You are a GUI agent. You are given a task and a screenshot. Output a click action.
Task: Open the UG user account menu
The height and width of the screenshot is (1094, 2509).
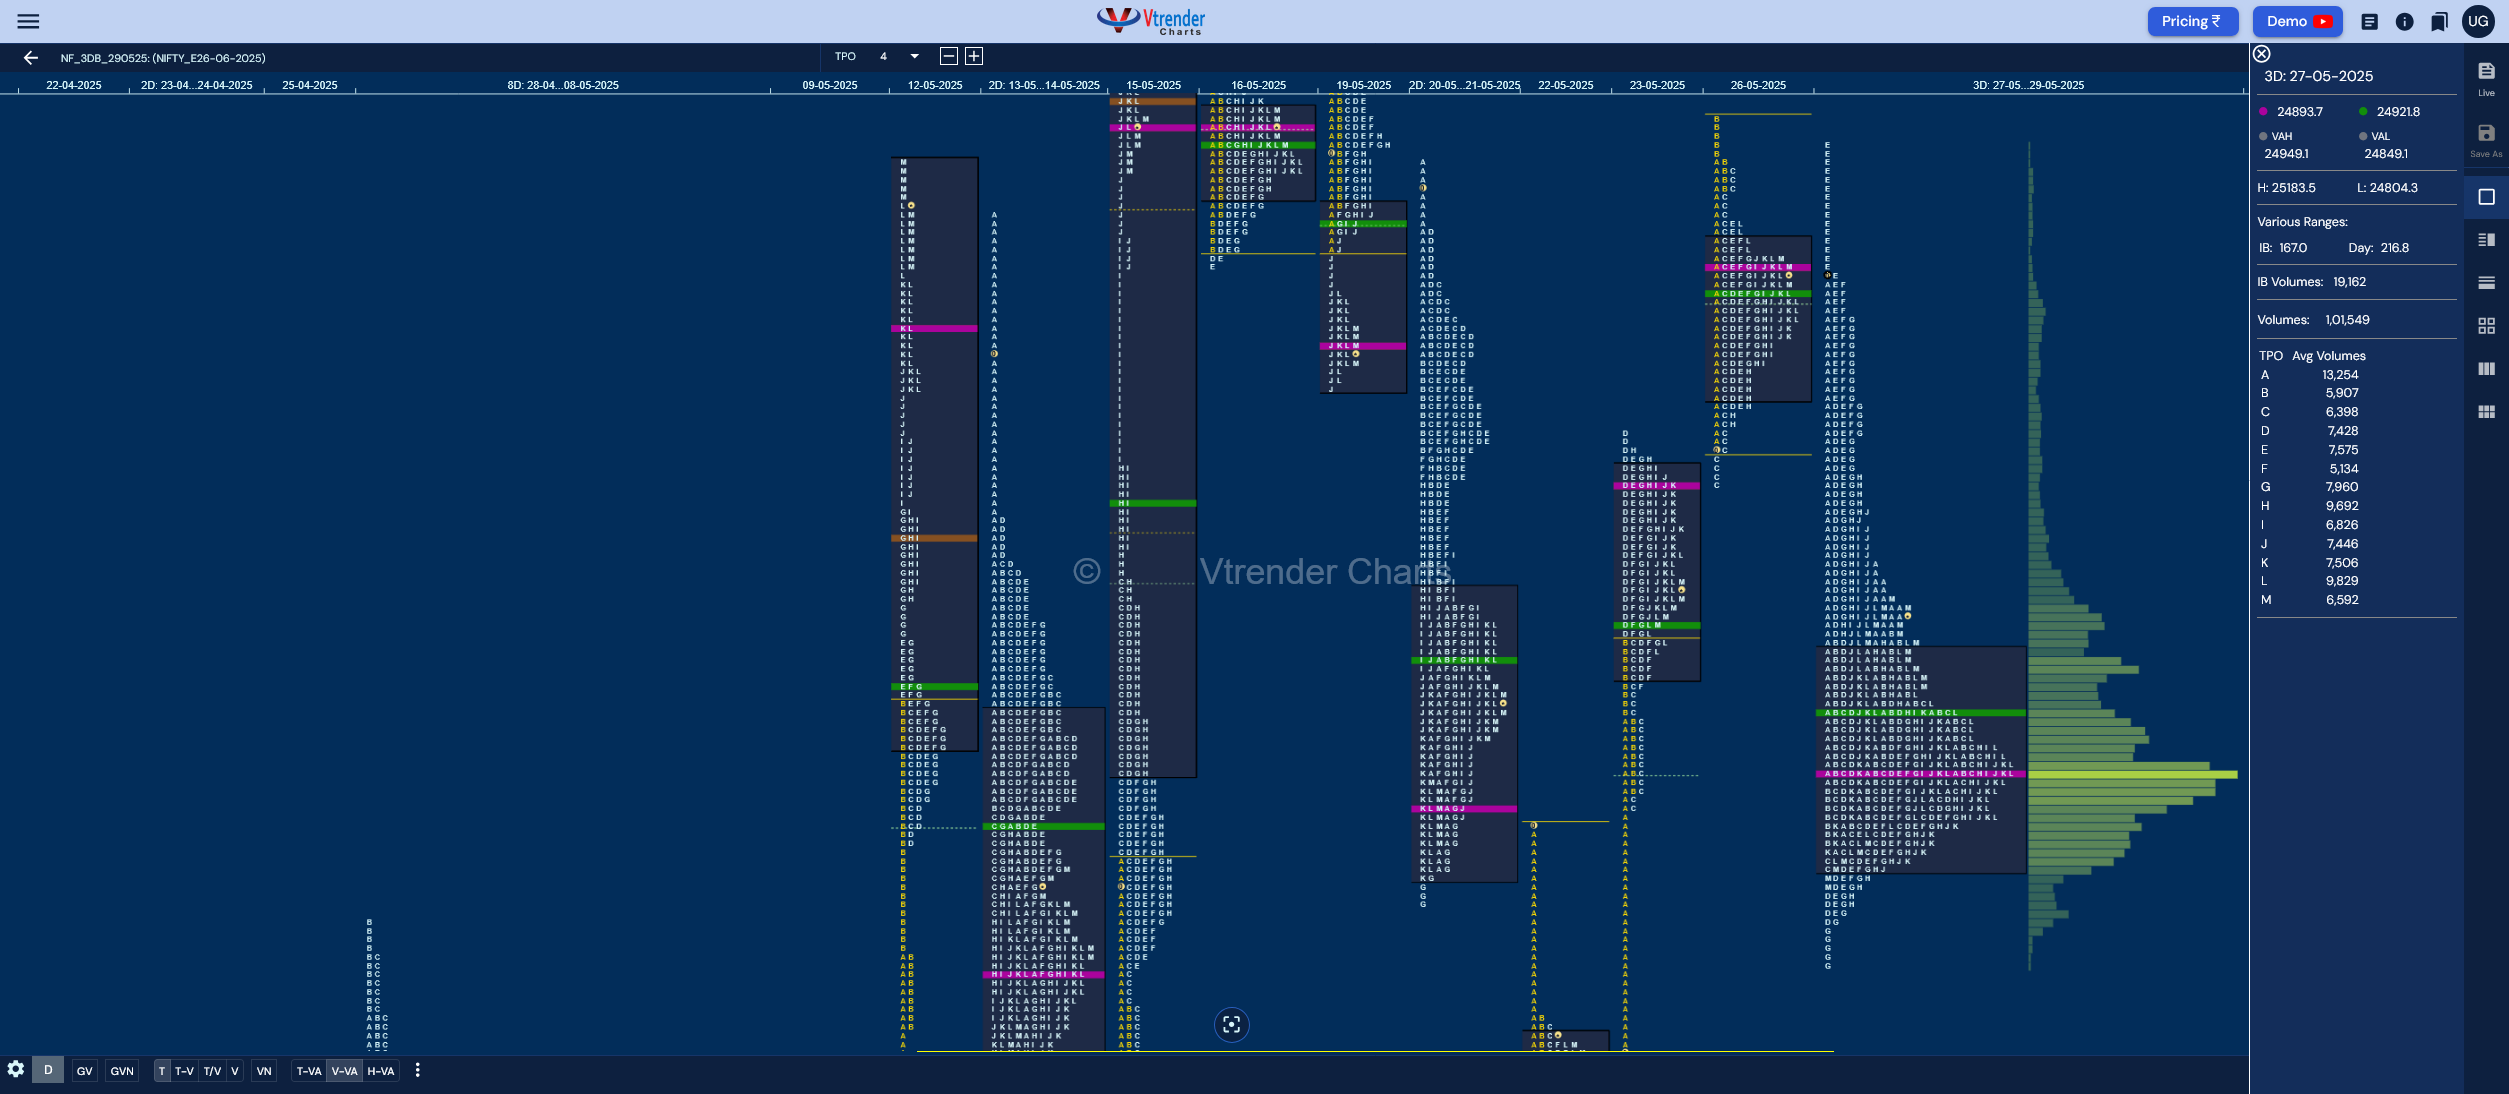pyautogui.click(x=2478, y=21)
